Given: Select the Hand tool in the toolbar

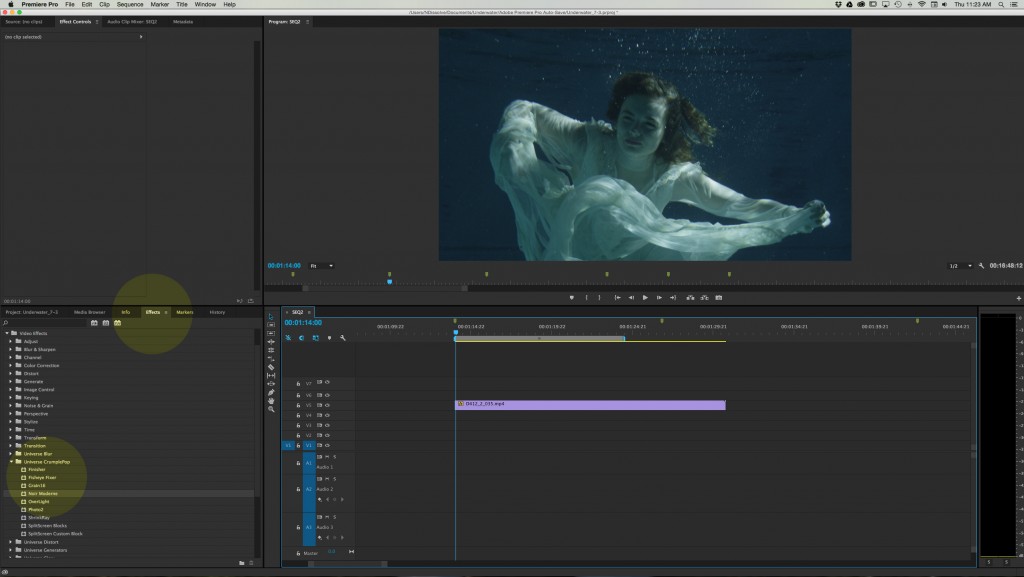Looking at the screenshot, I should pyautogui.click(x=271, y=401).
